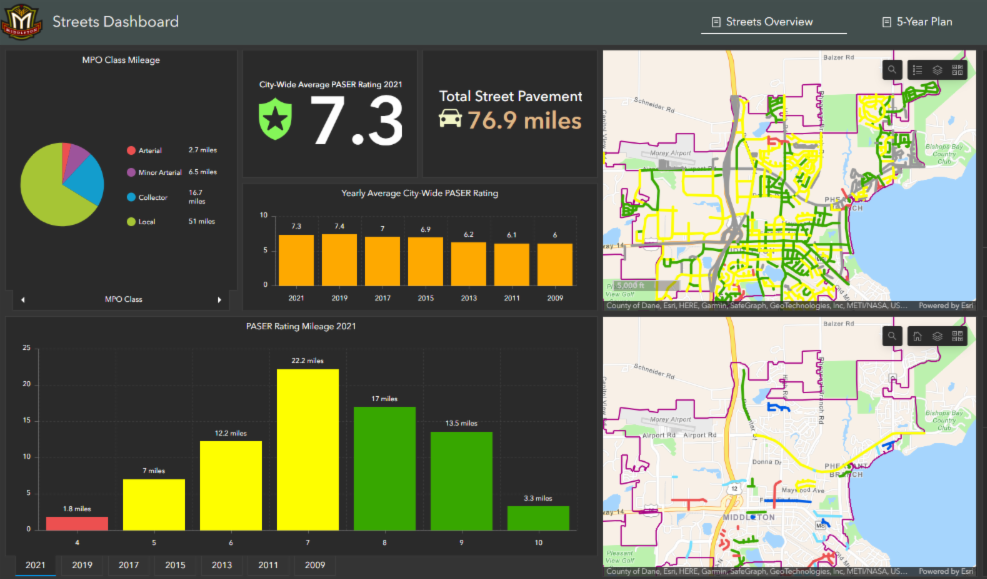Select the 2015 PASER mileage tab
Screen dimensions: 987x579
[x=175, y=565]
